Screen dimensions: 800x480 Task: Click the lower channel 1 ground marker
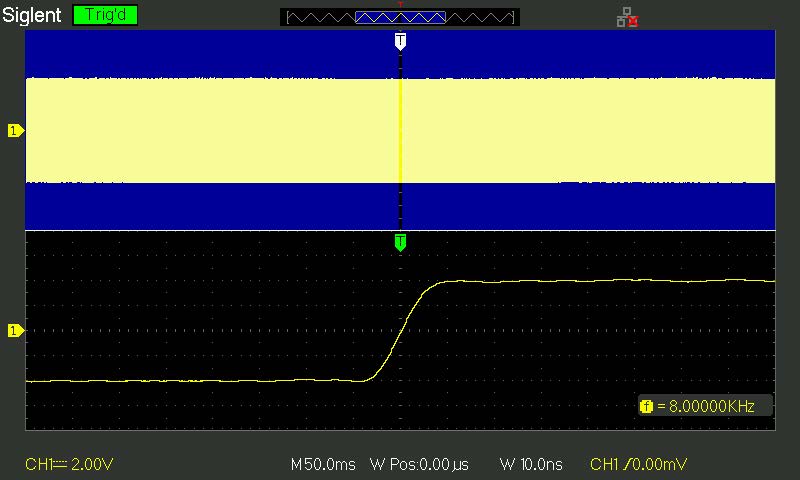15,331
